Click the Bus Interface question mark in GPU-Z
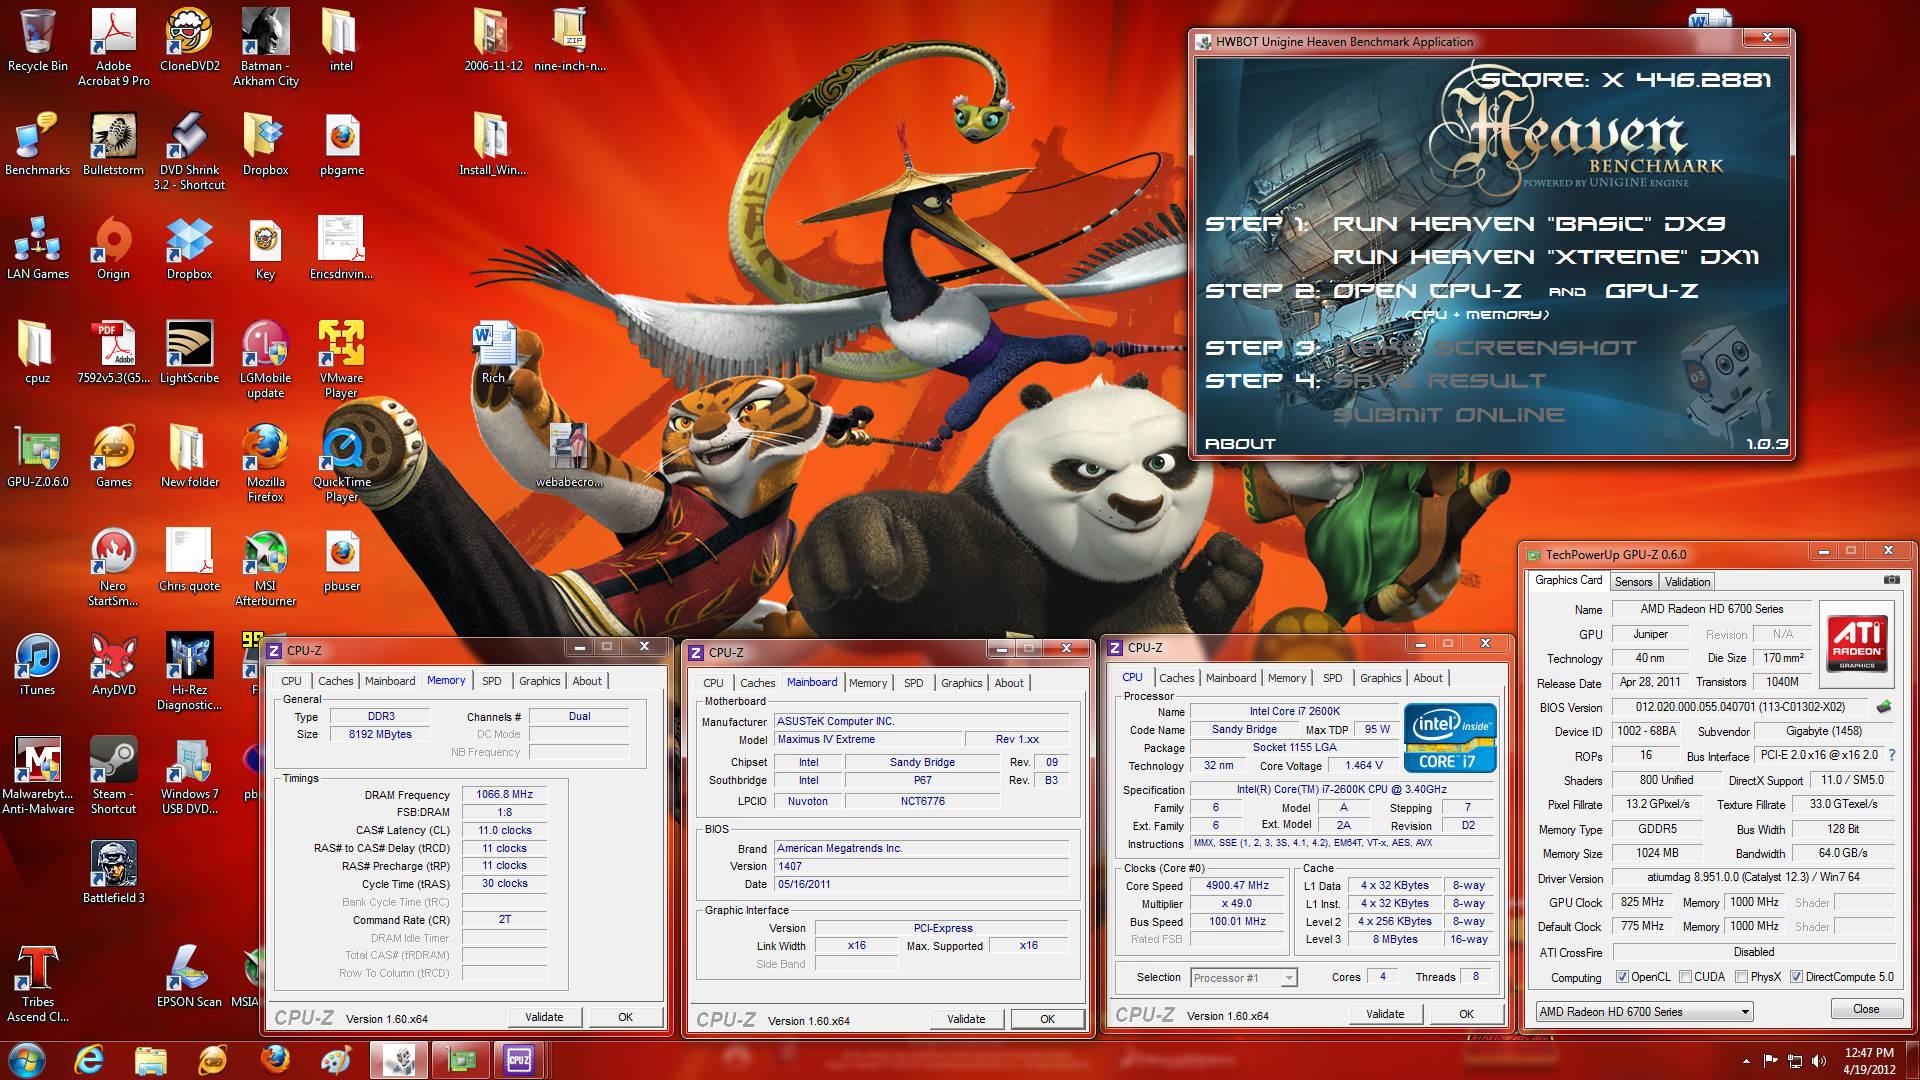1920x1080 pixels. pos(1892,755)
